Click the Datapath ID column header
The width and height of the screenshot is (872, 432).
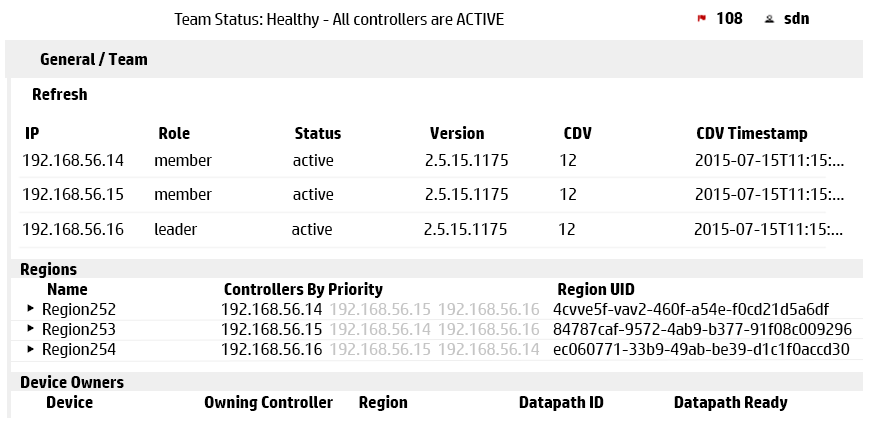tap(561, 403)
